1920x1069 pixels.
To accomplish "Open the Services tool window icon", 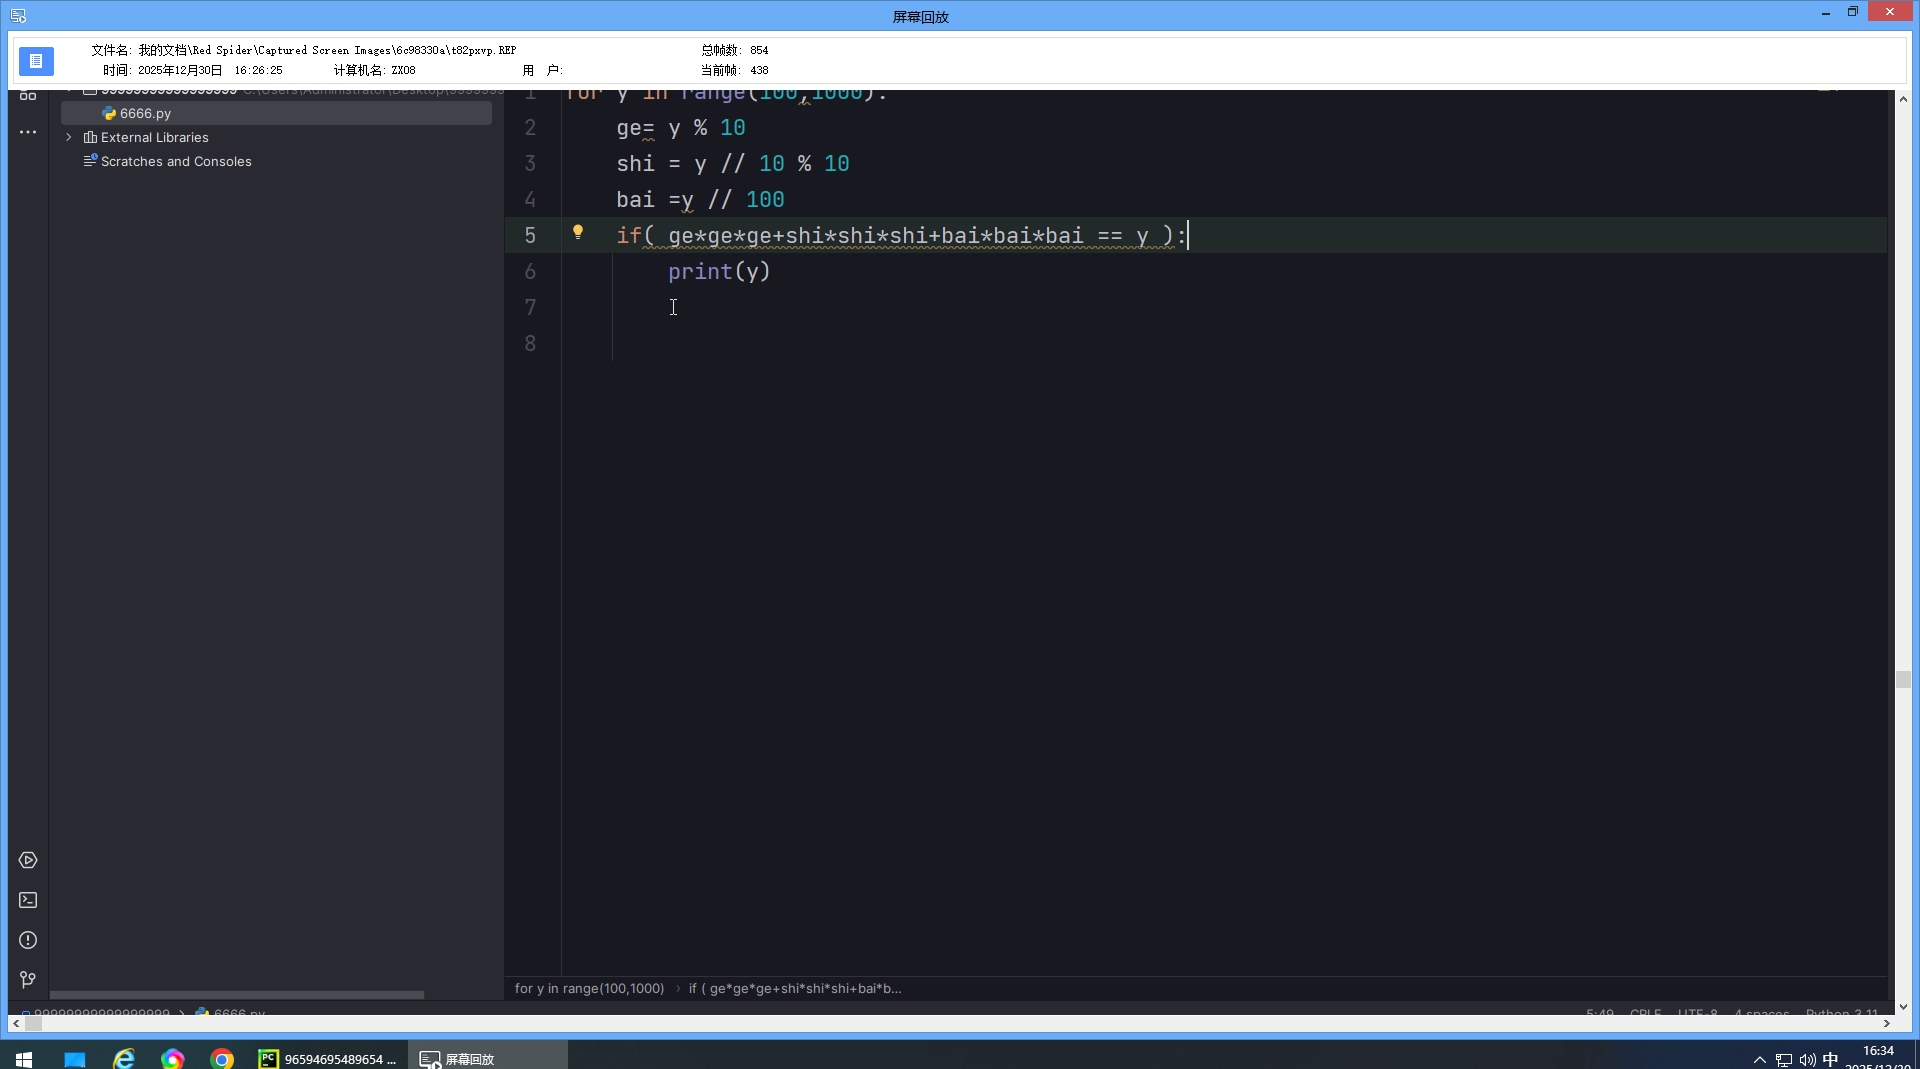I will tap(28, 860).
